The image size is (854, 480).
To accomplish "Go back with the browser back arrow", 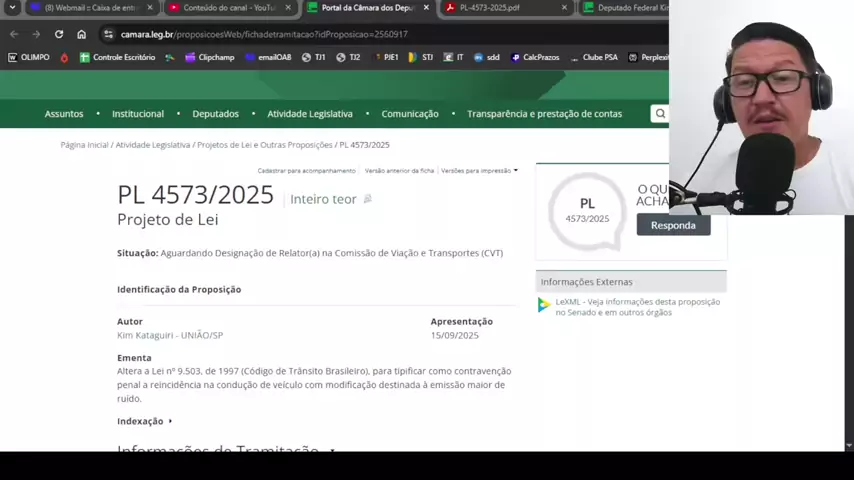I will point(14,34).
